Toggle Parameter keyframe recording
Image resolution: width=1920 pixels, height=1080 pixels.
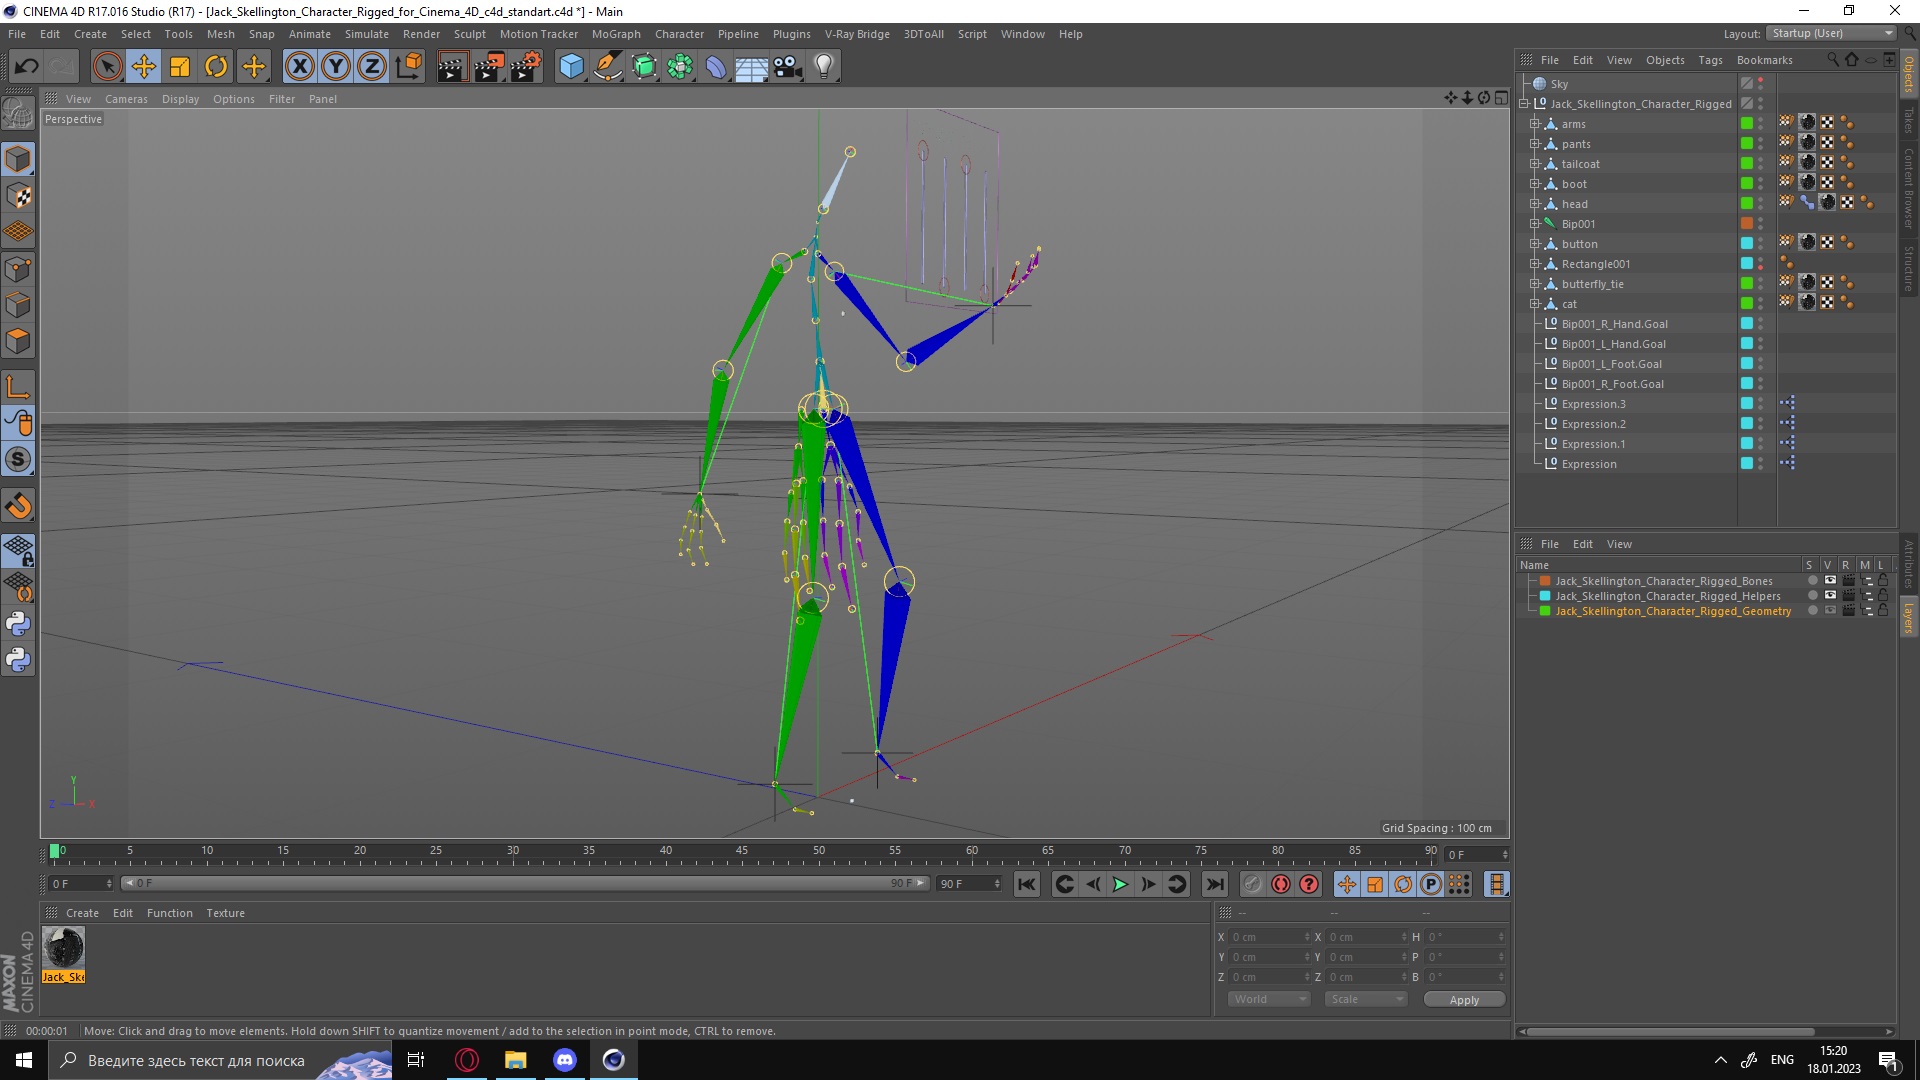pos(1431,884)
